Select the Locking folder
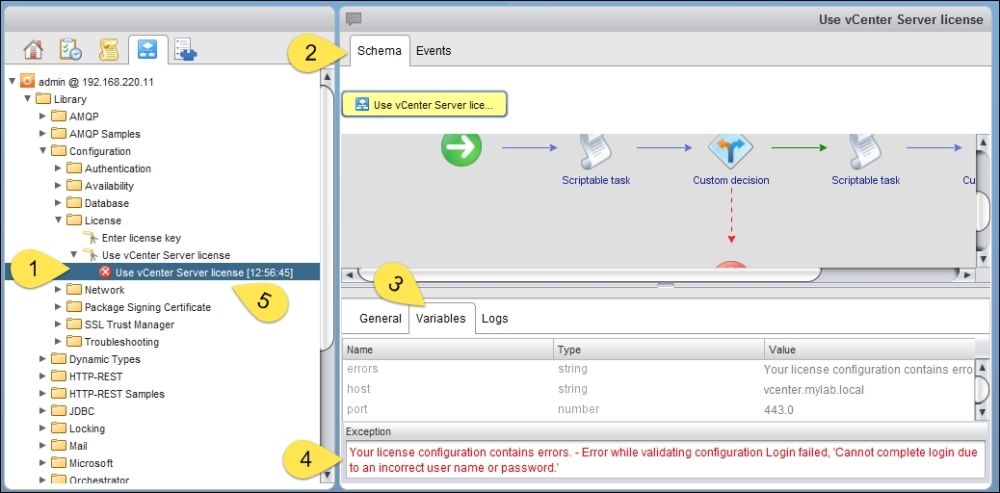The height and width of the screenshot is (493, 1000). coord(87,429)
